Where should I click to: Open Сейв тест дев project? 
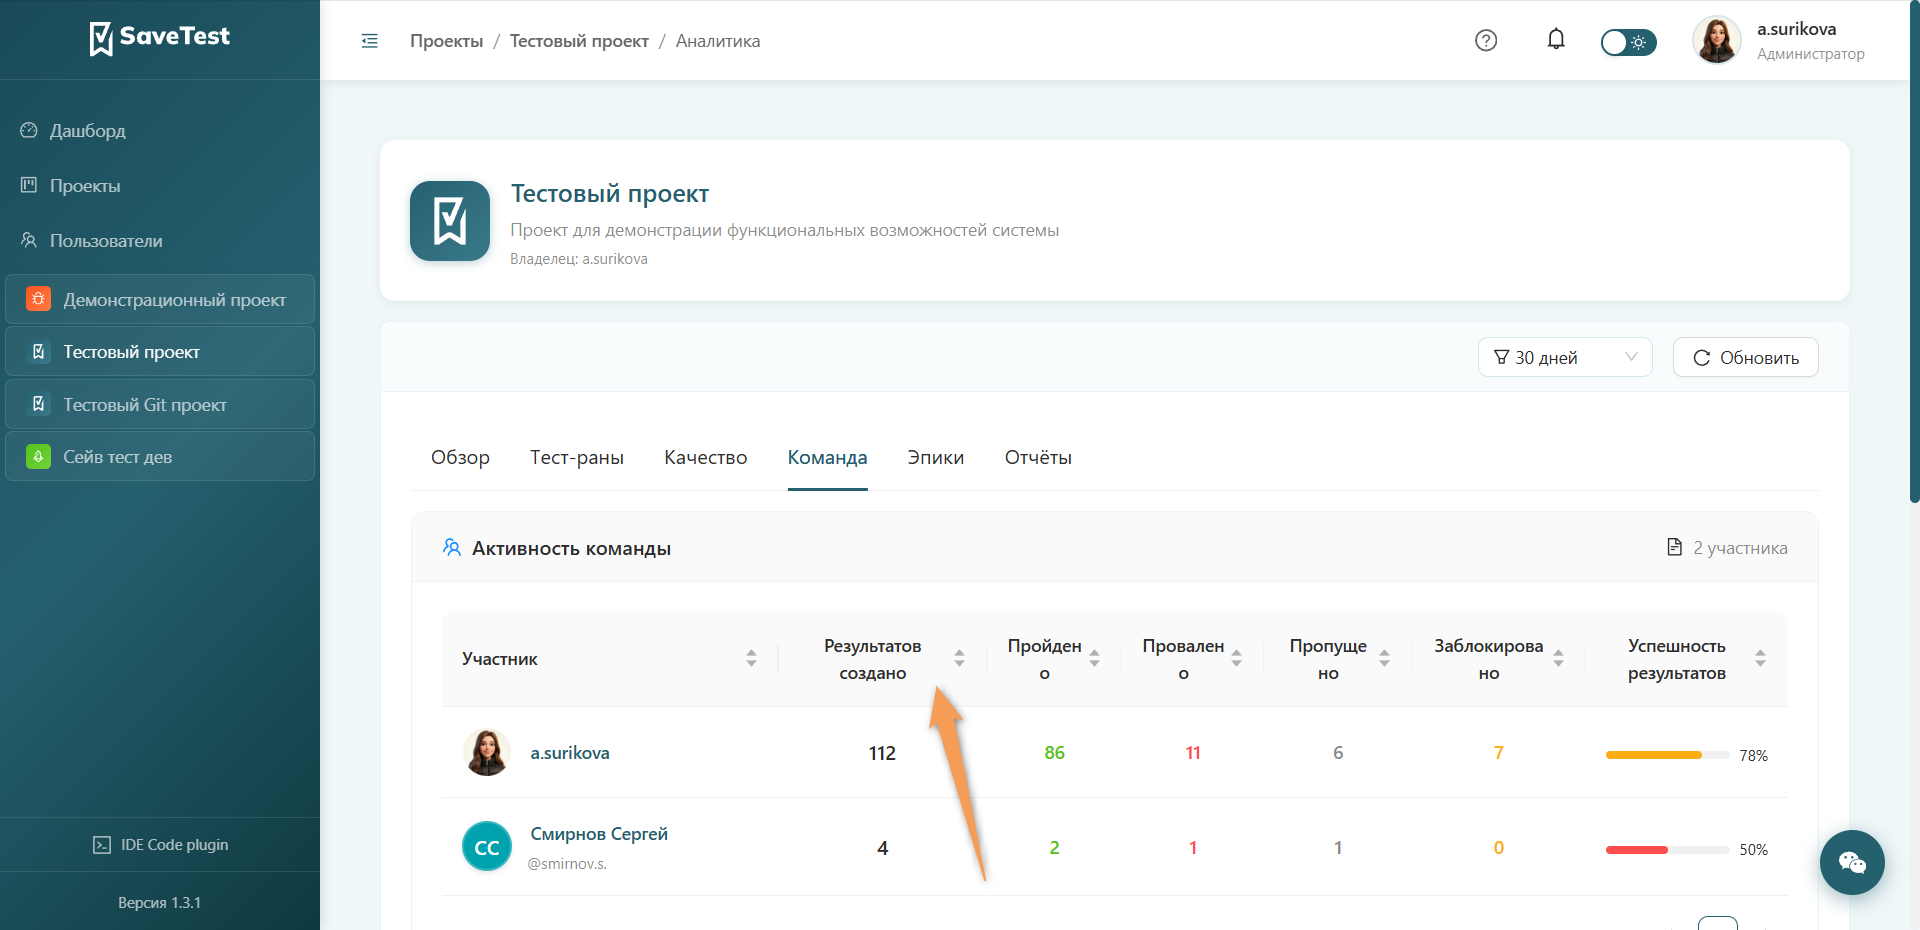(x=160, y=456)
